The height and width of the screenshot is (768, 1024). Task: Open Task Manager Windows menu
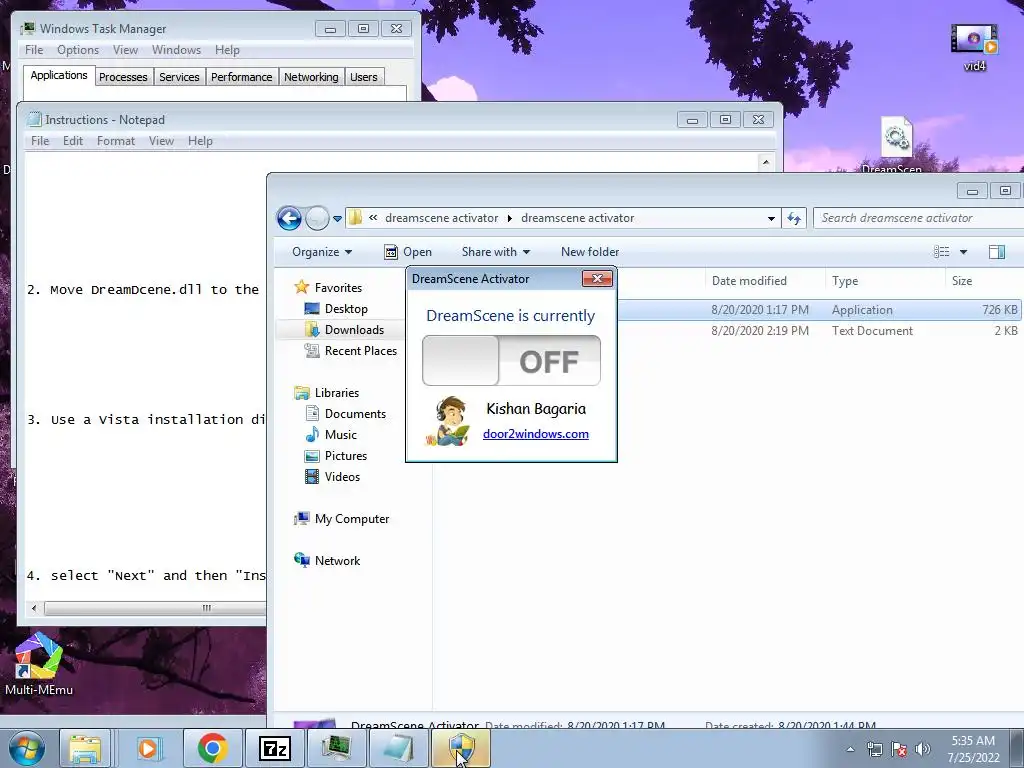coord(176,50)
